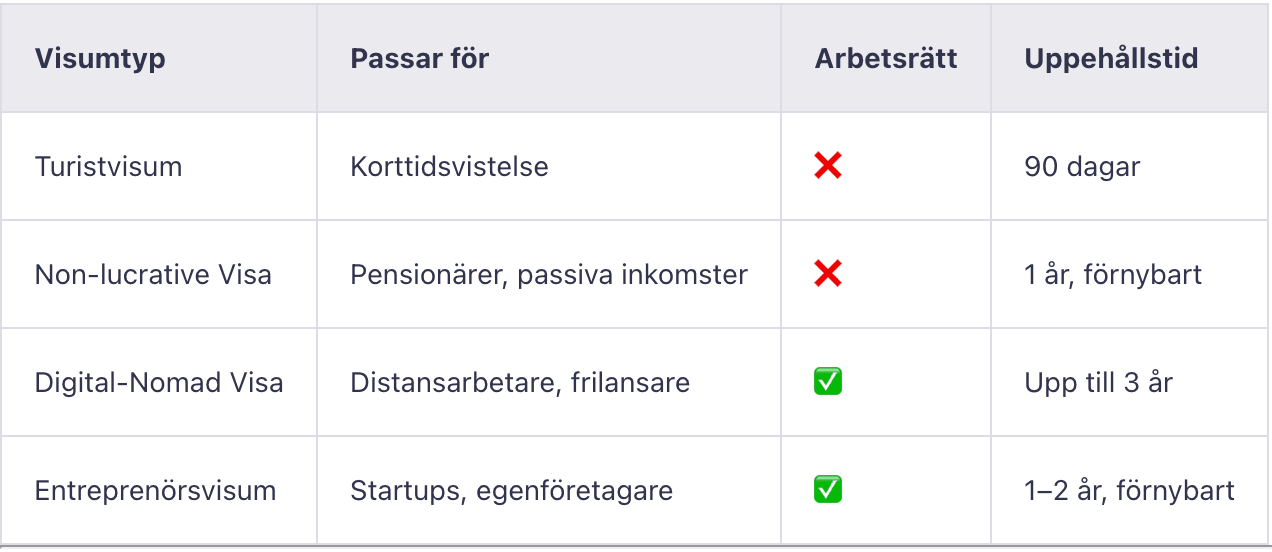Click the Pensionärer, passiva inkomster cell

(x=548, y=274)
